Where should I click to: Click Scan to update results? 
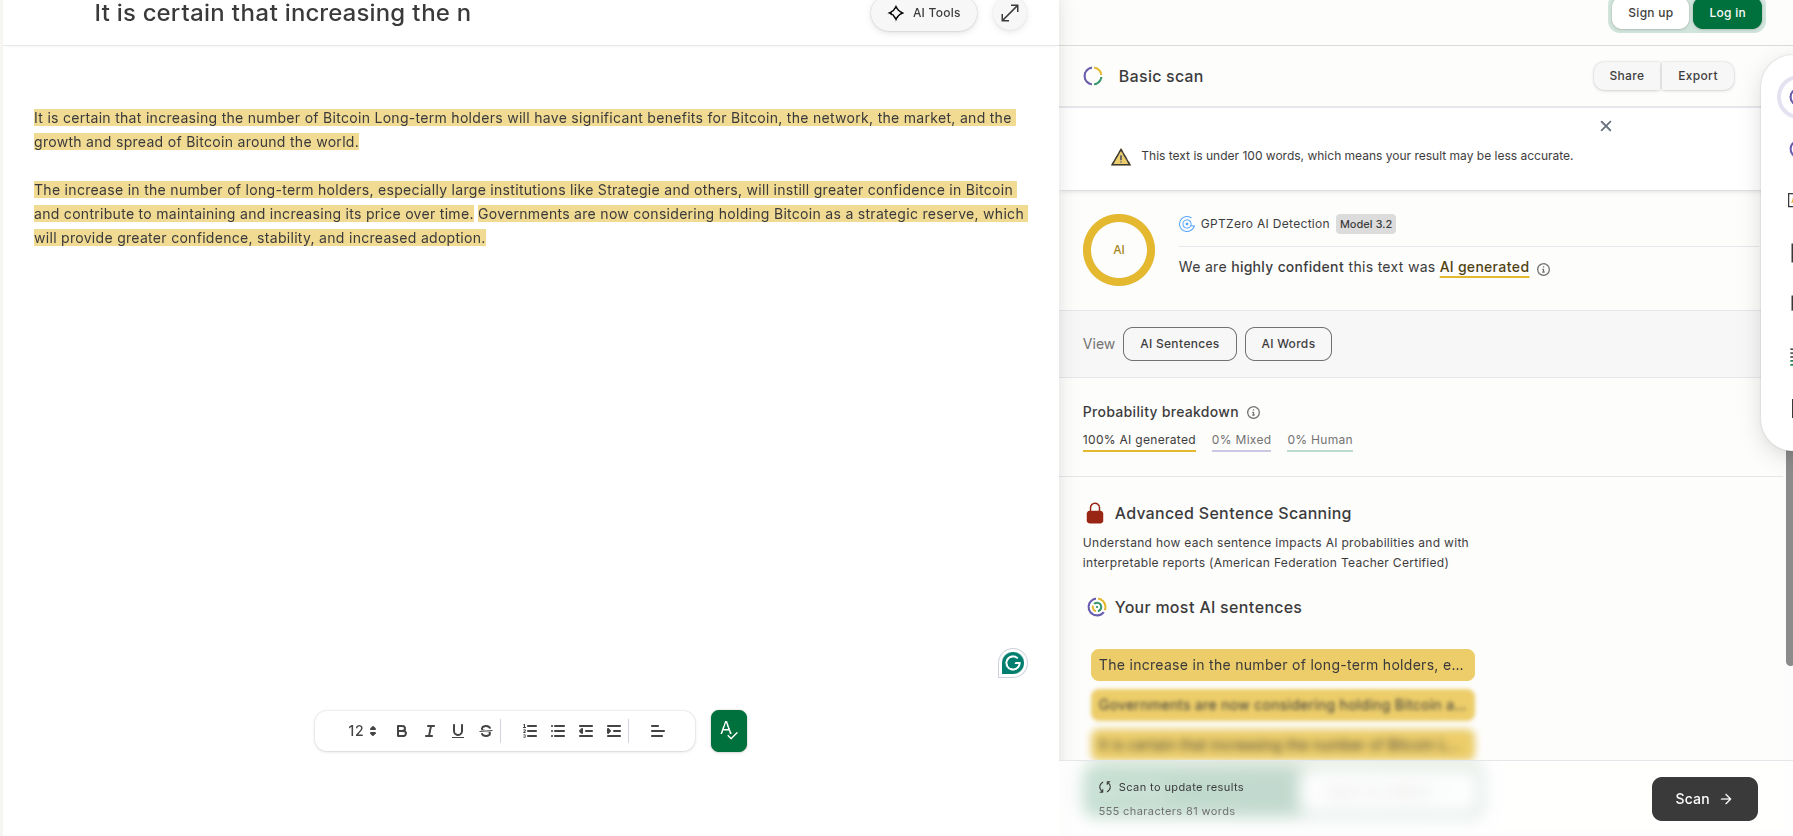(x=1171, y=787)
